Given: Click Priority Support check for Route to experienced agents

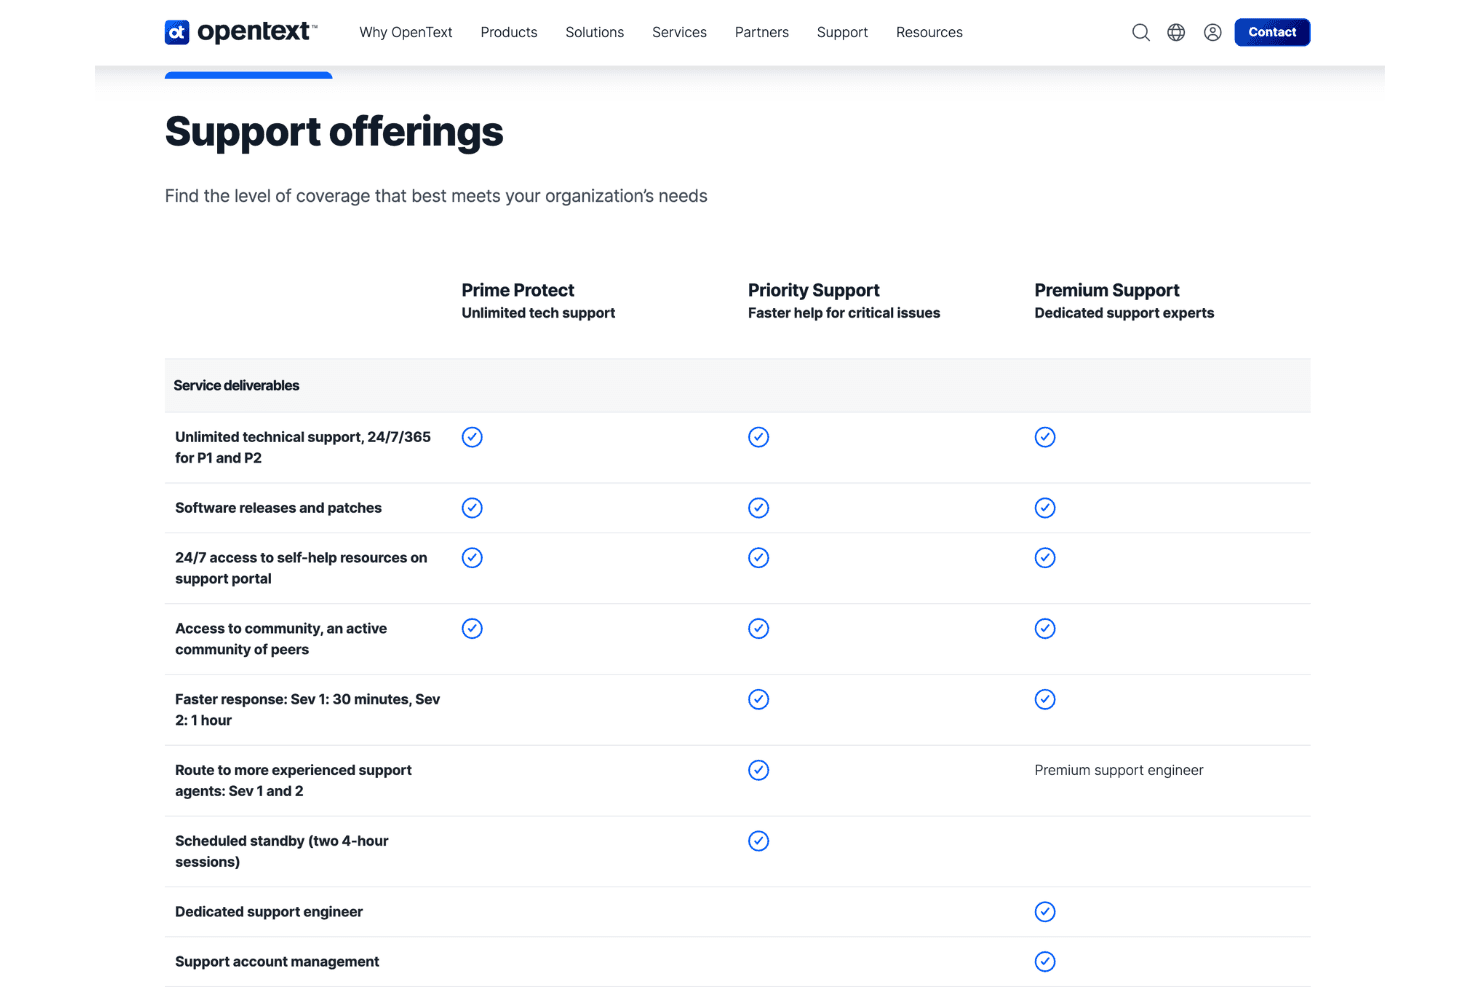Looking at the screenshot, I should pyautogui.click(x=759, y=771).
